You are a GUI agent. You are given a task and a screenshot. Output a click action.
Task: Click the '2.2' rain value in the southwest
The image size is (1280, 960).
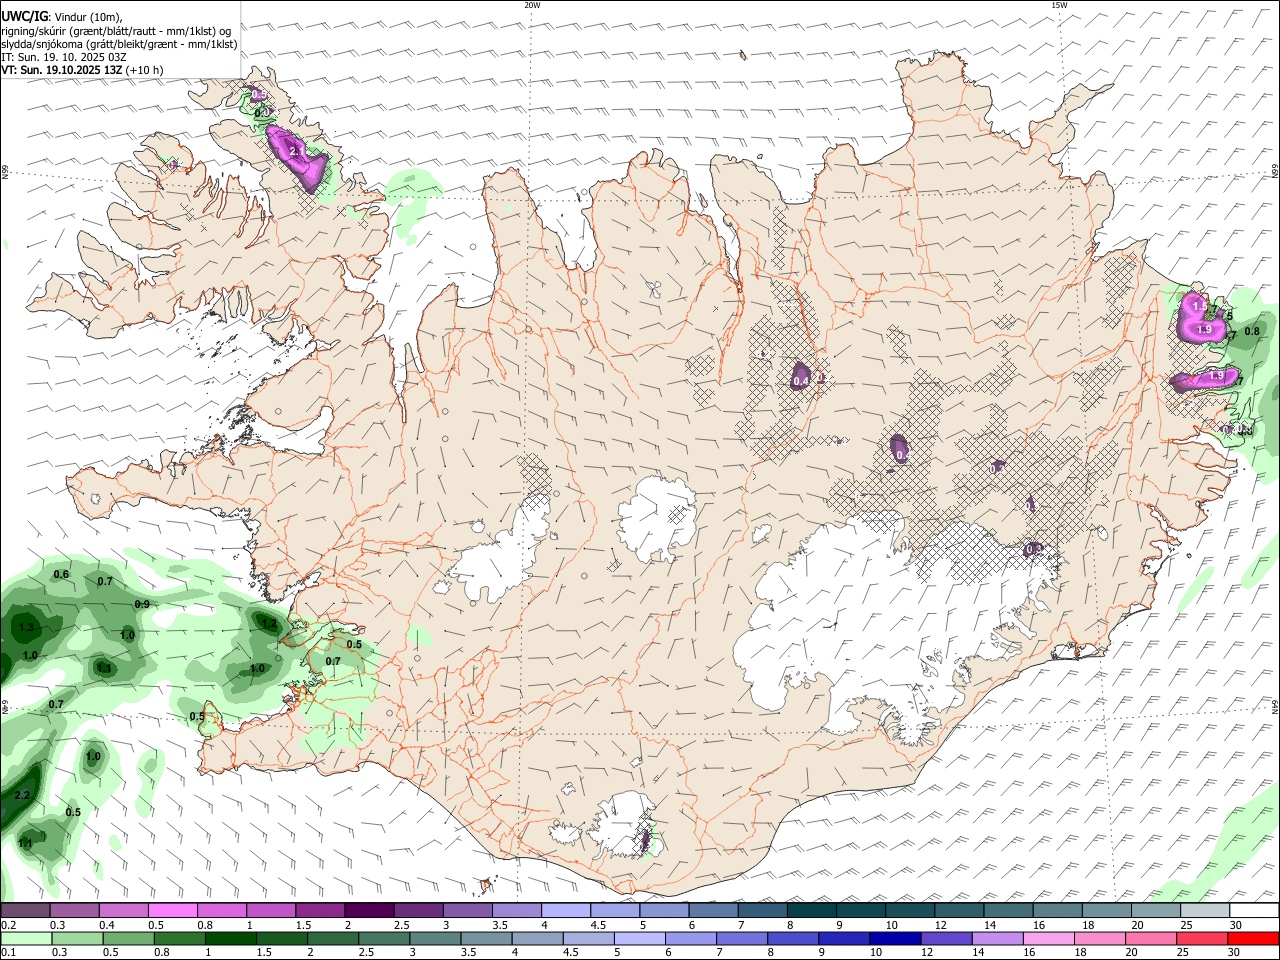22,795
